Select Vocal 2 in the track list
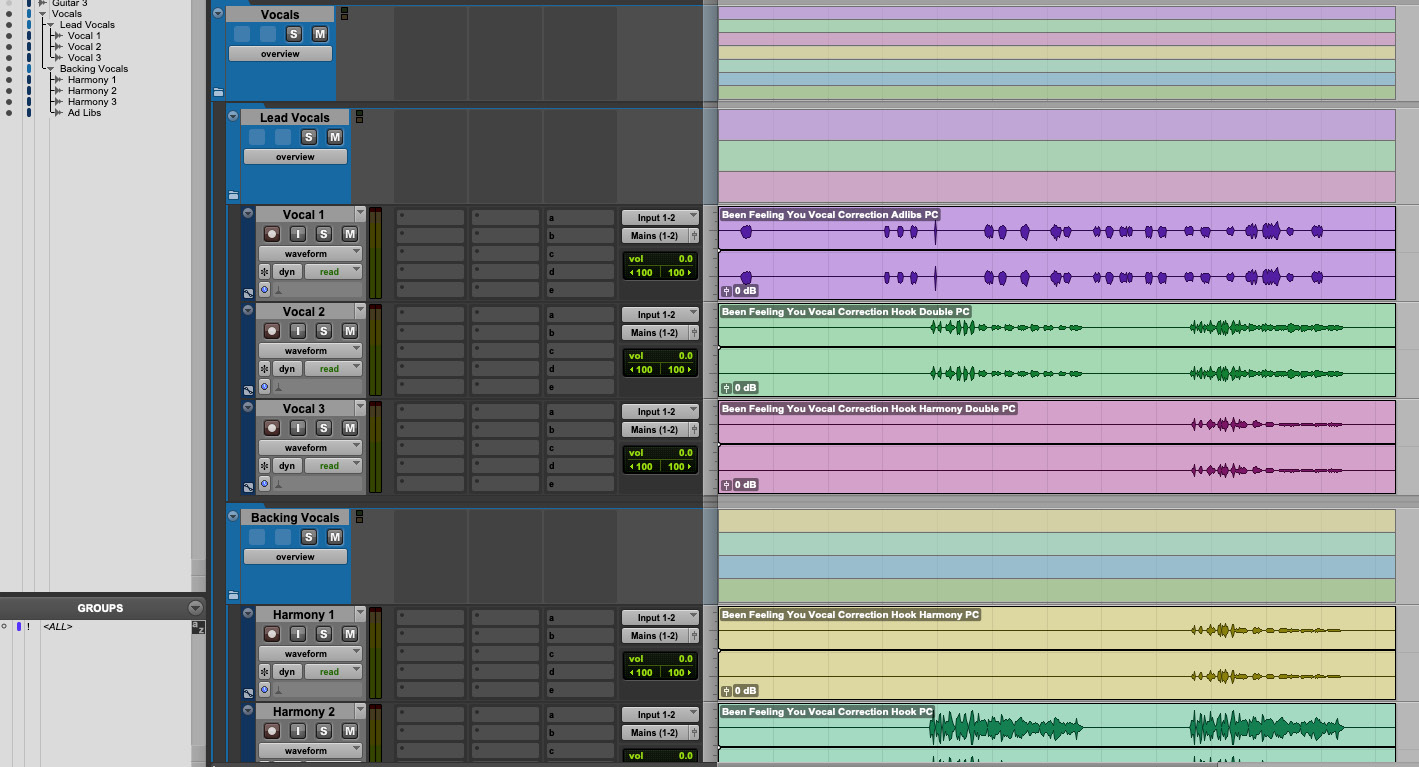Screen dimensions: 1419x767 point(84,47)
